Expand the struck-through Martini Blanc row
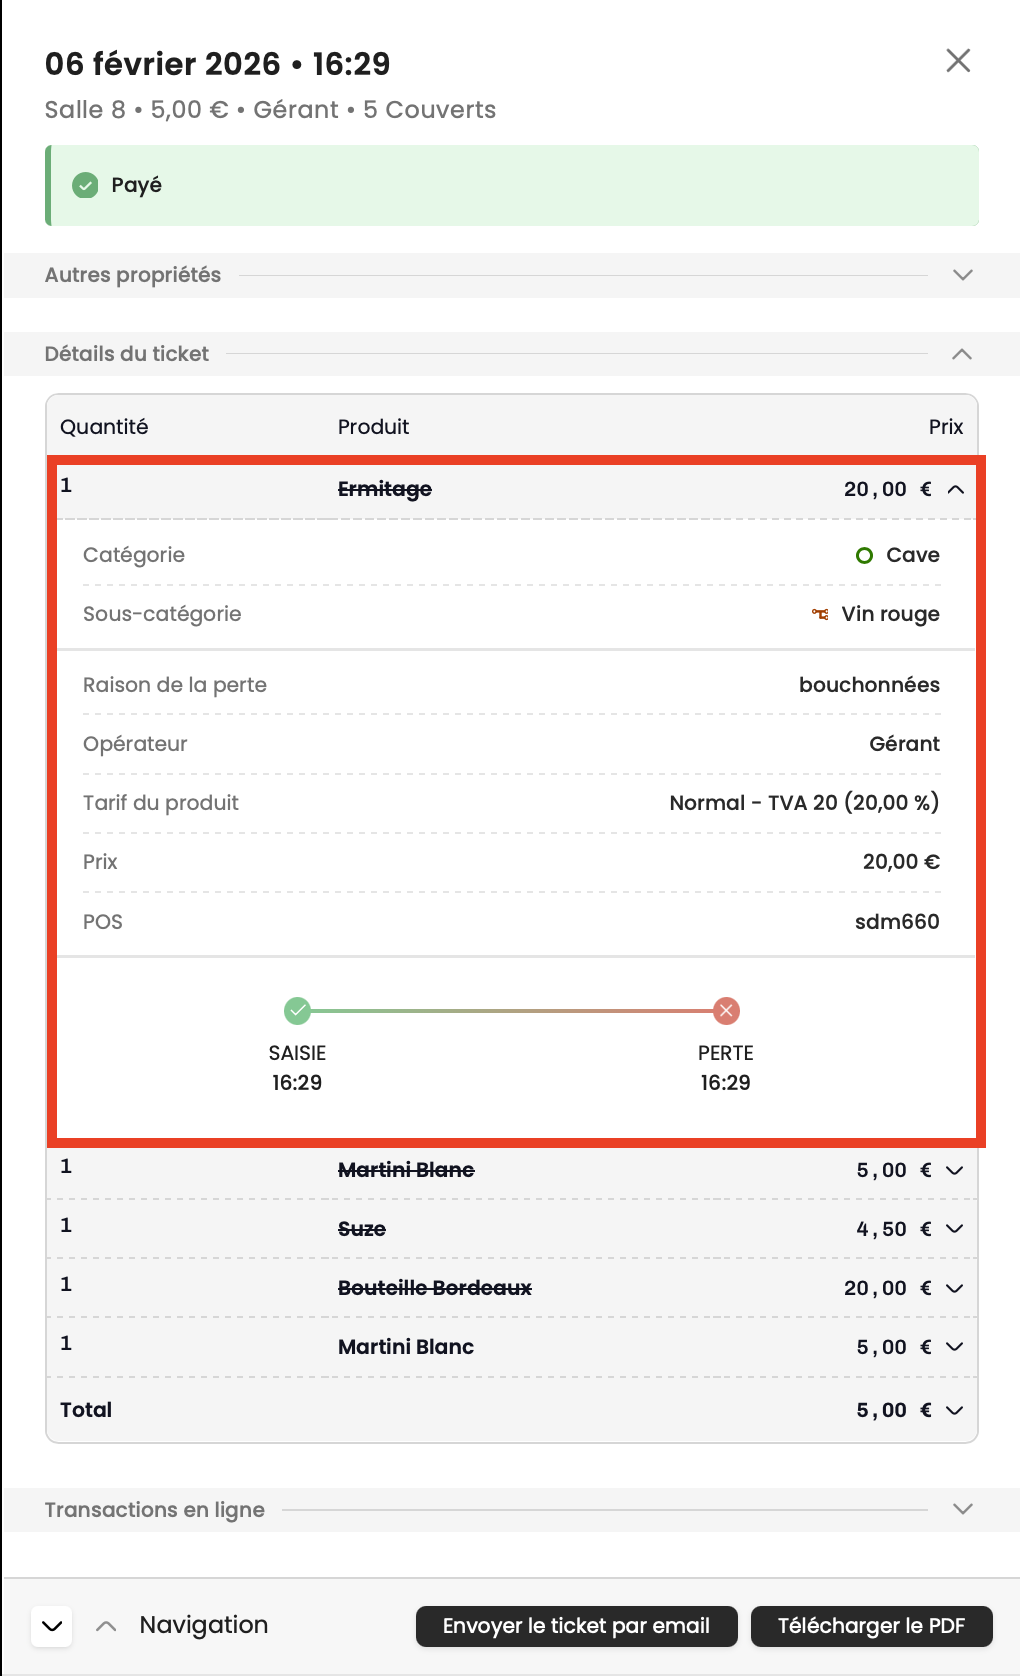Viewport: 1020px width, 1676px height. coord(955,1170)
